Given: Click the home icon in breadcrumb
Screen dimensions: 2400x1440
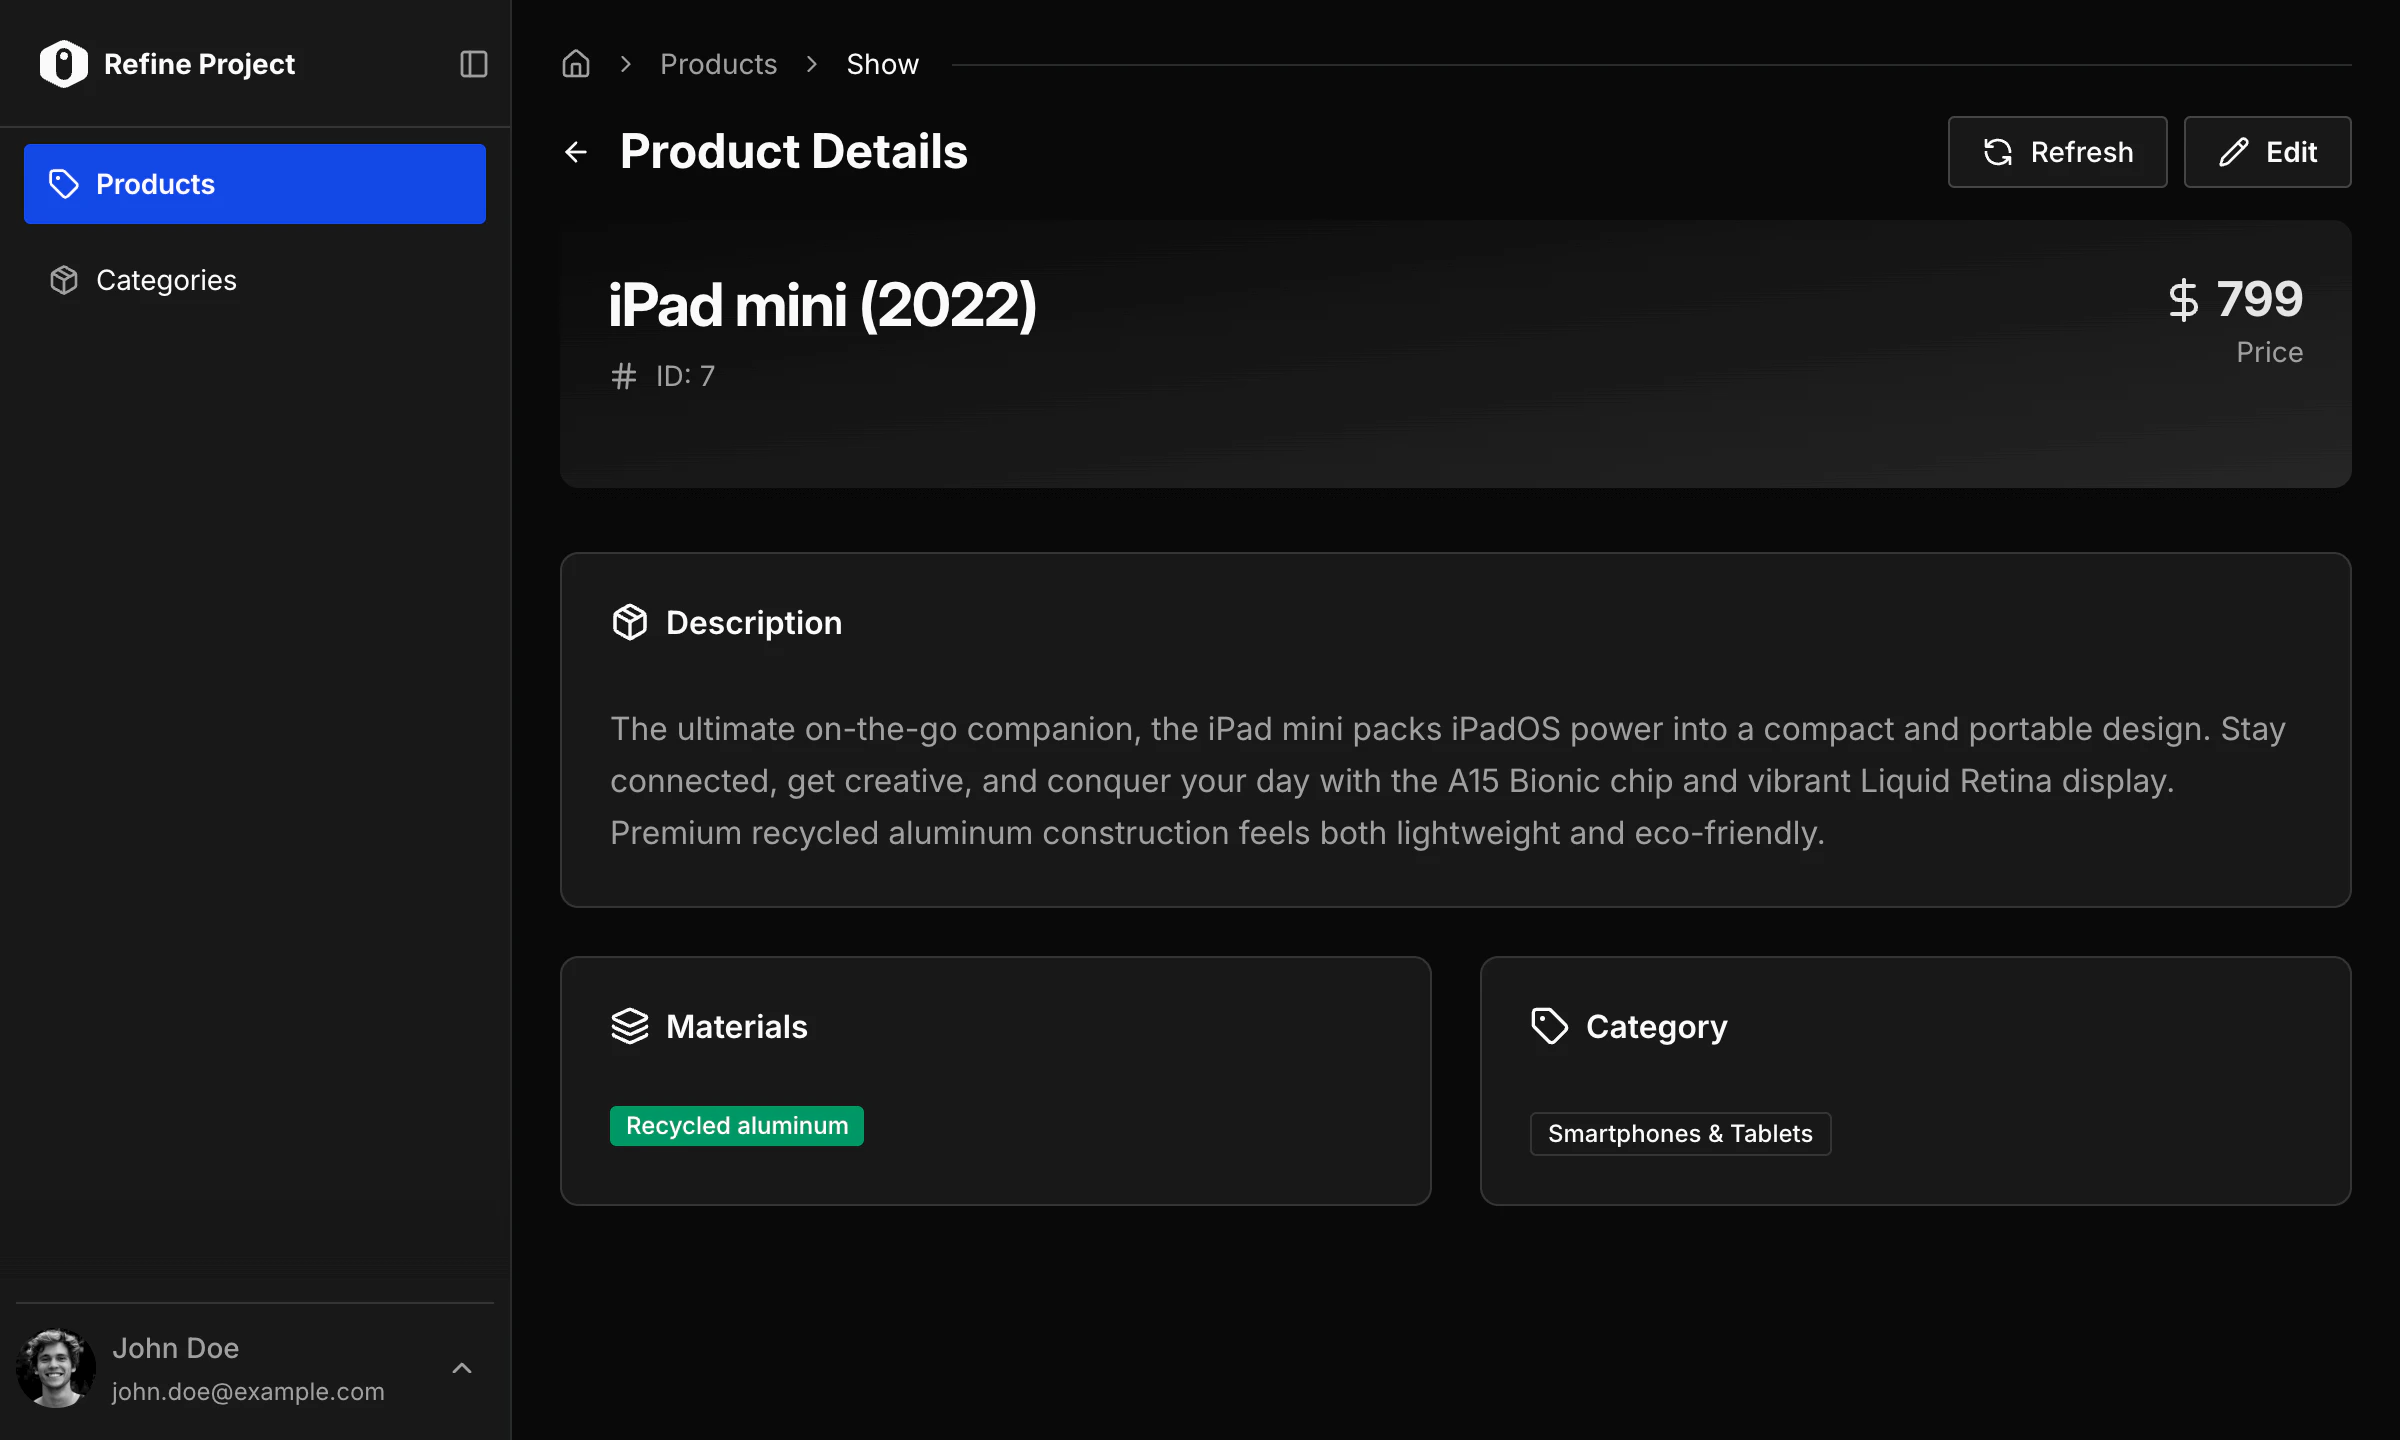Looking at the screenshot, I should [x=575, y=63].
